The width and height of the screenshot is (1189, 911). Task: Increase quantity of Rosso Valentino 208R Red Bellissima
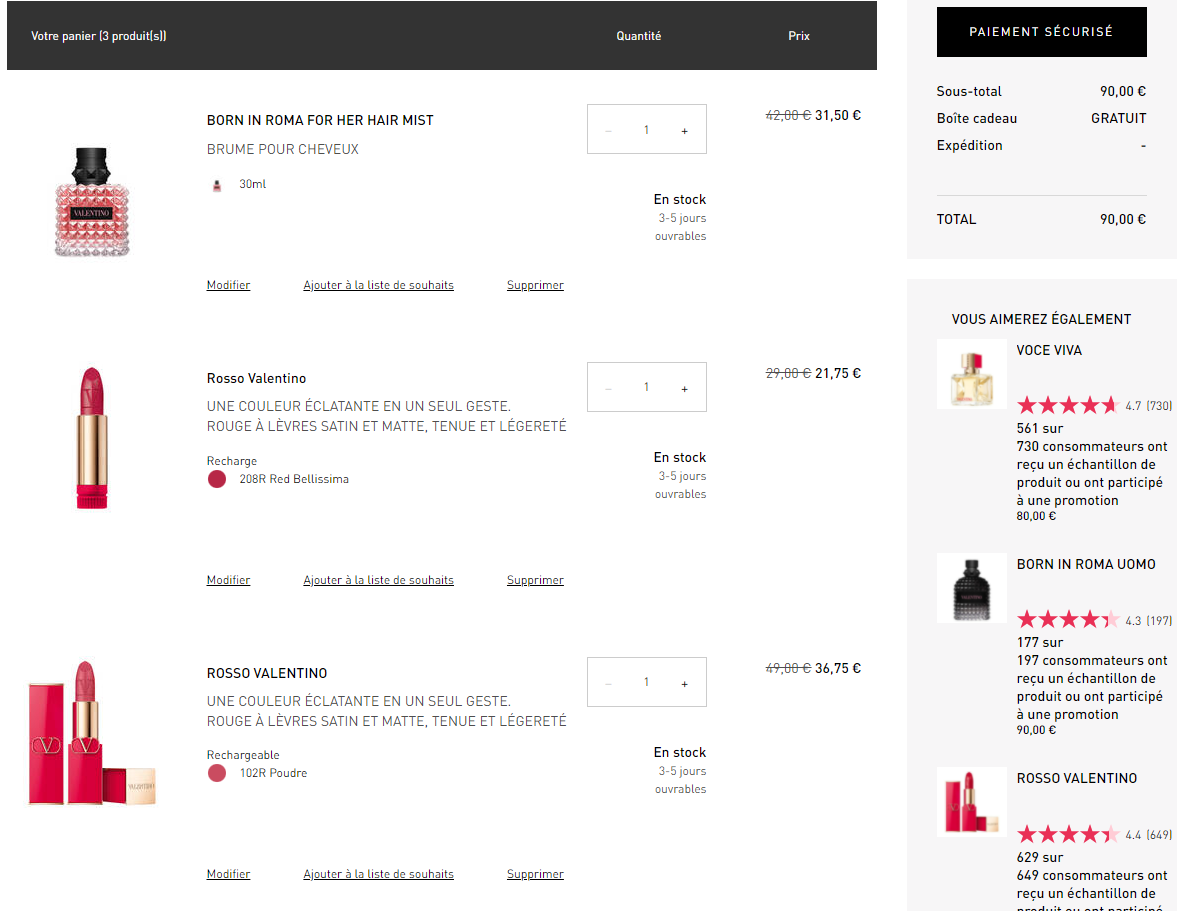pyautogui.click(x=684, y=388)
